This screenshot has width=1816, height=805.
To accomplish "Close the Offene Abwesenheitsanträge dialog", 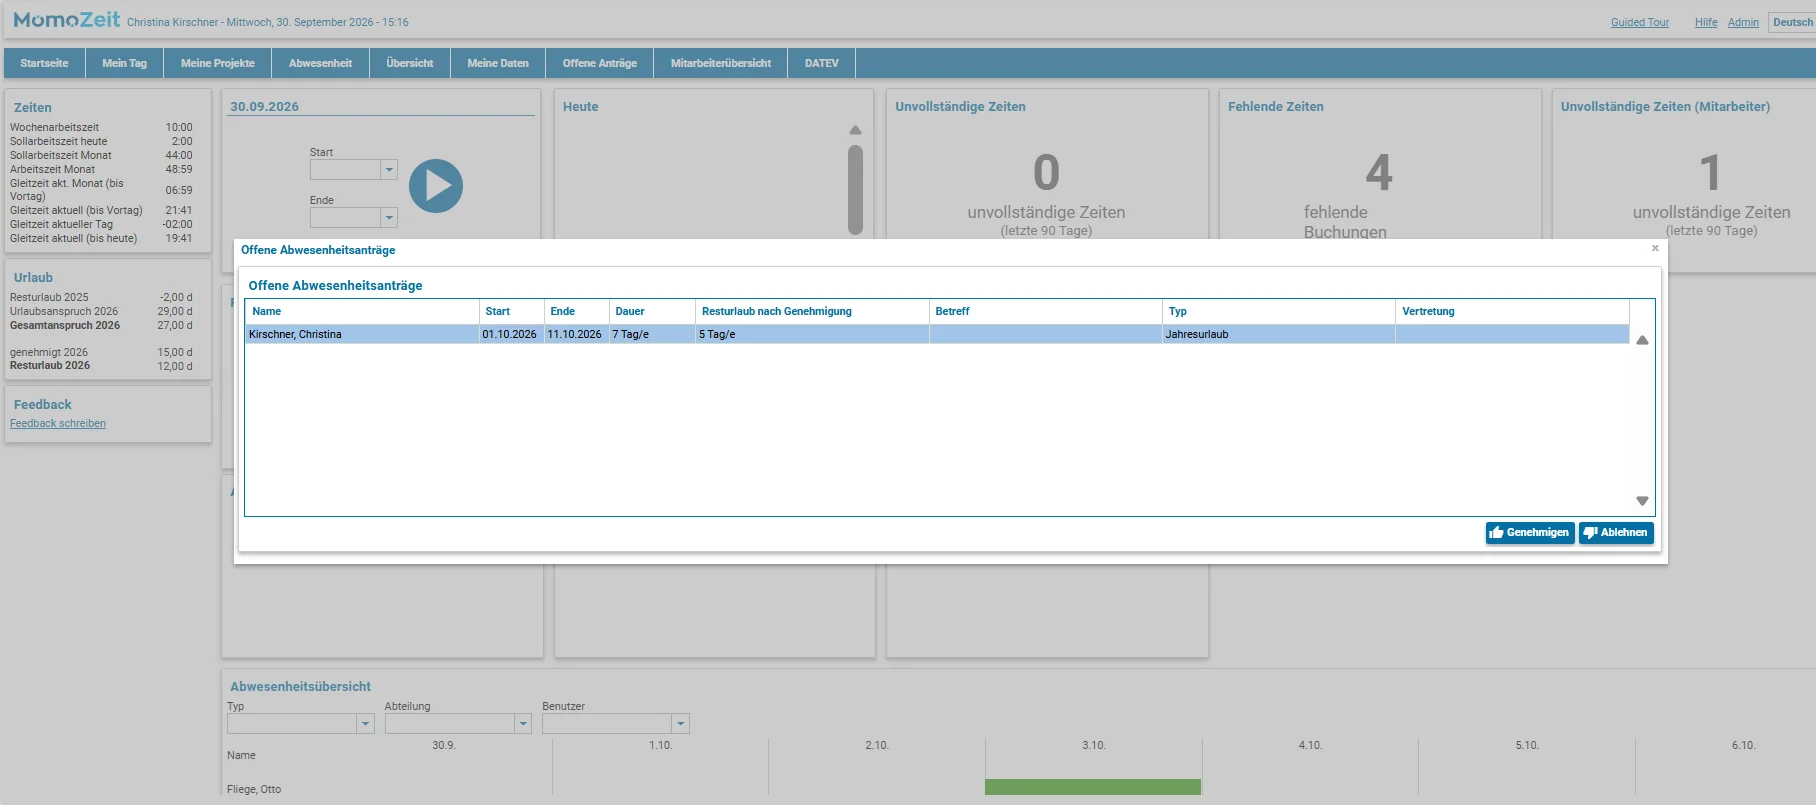I will click(x=1655, y=248).
